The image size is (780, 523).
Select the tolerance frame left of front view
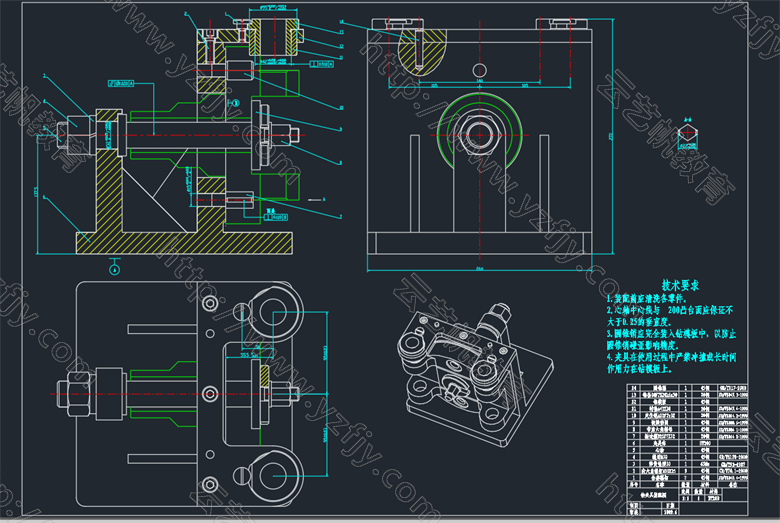[121, 83]
